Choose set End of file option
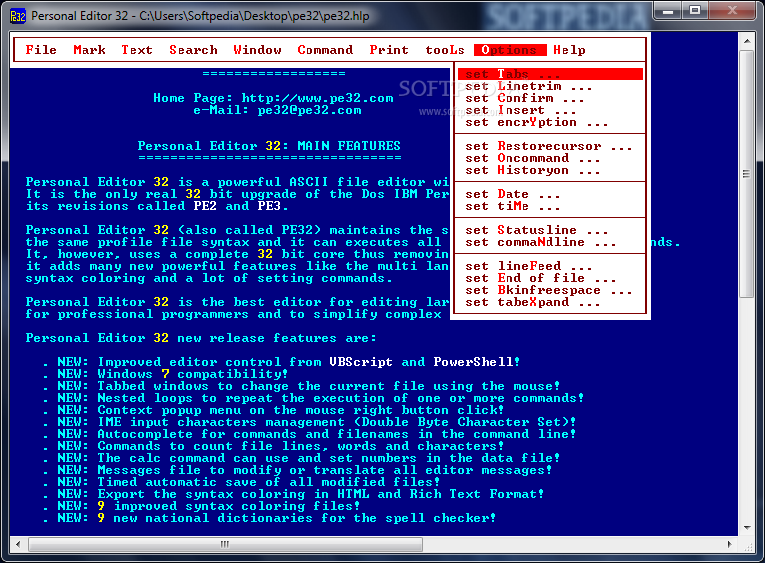This screenshot has height=563, width=765. 550,278
